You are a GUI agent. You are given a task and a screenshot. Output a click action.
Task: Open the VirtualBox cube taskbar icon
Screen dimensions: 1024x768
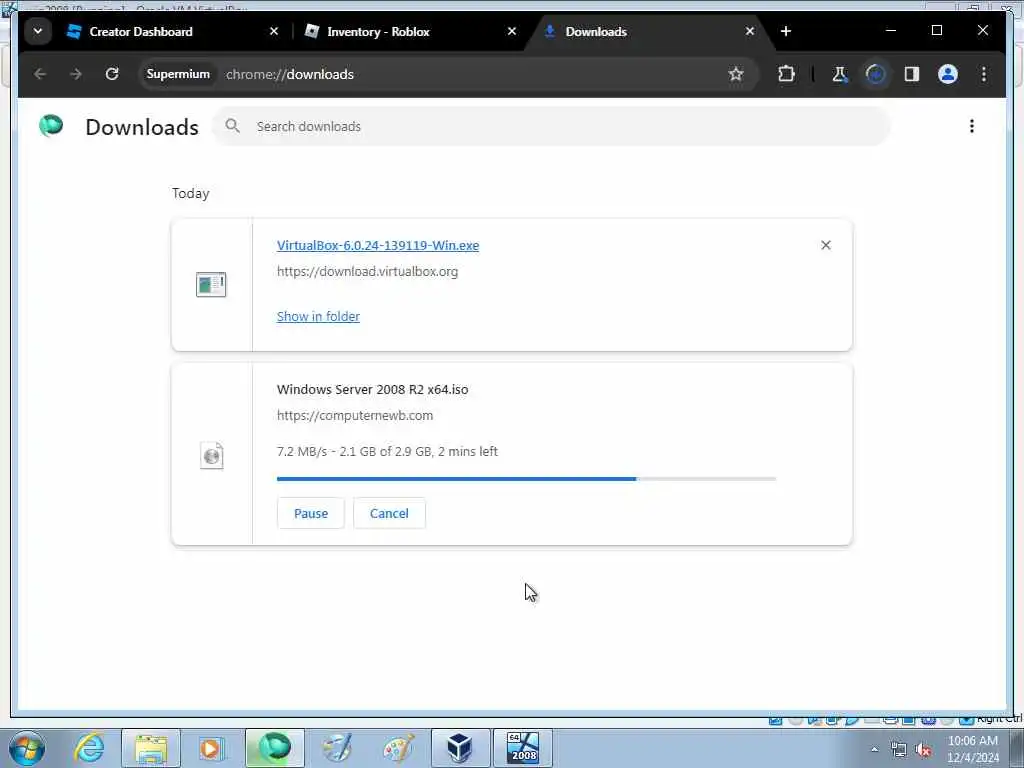coord(460,748)
